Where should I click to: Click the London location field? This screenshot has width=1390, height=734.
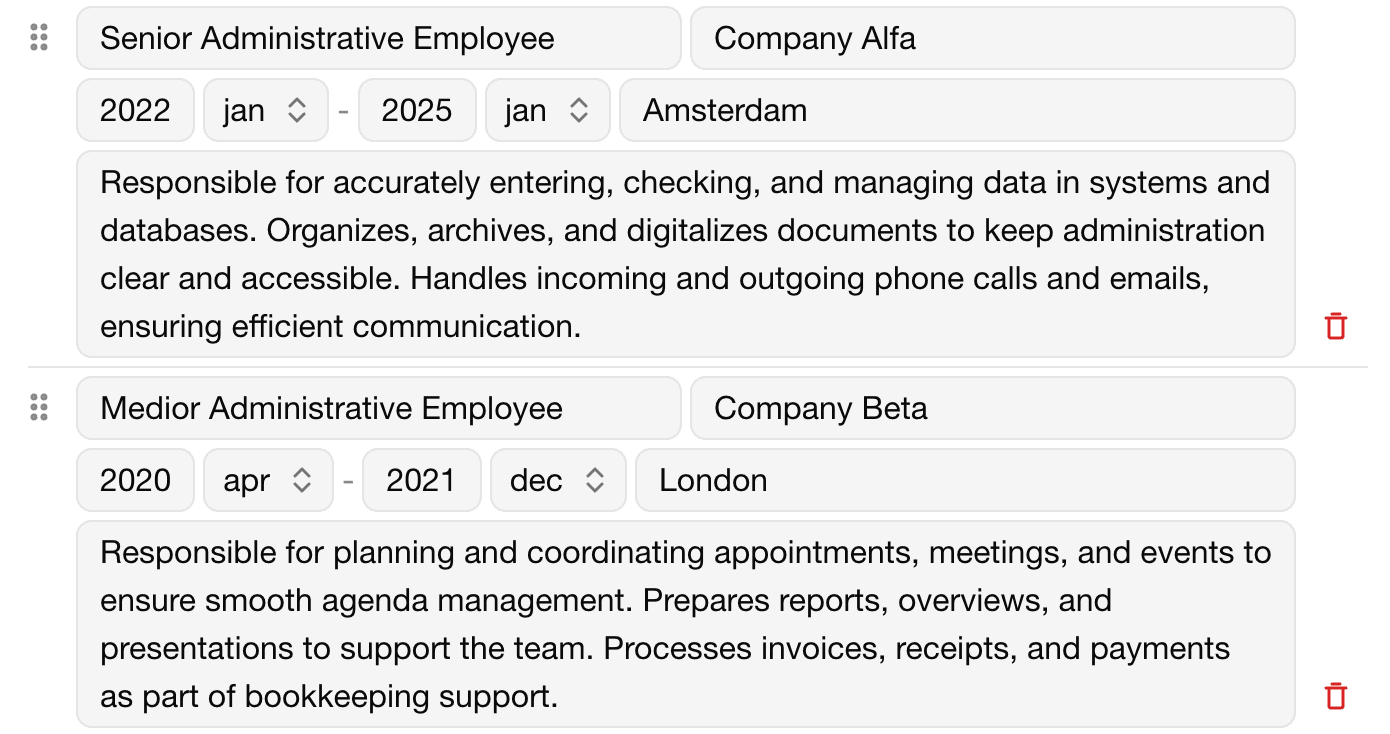click(964, 480)
